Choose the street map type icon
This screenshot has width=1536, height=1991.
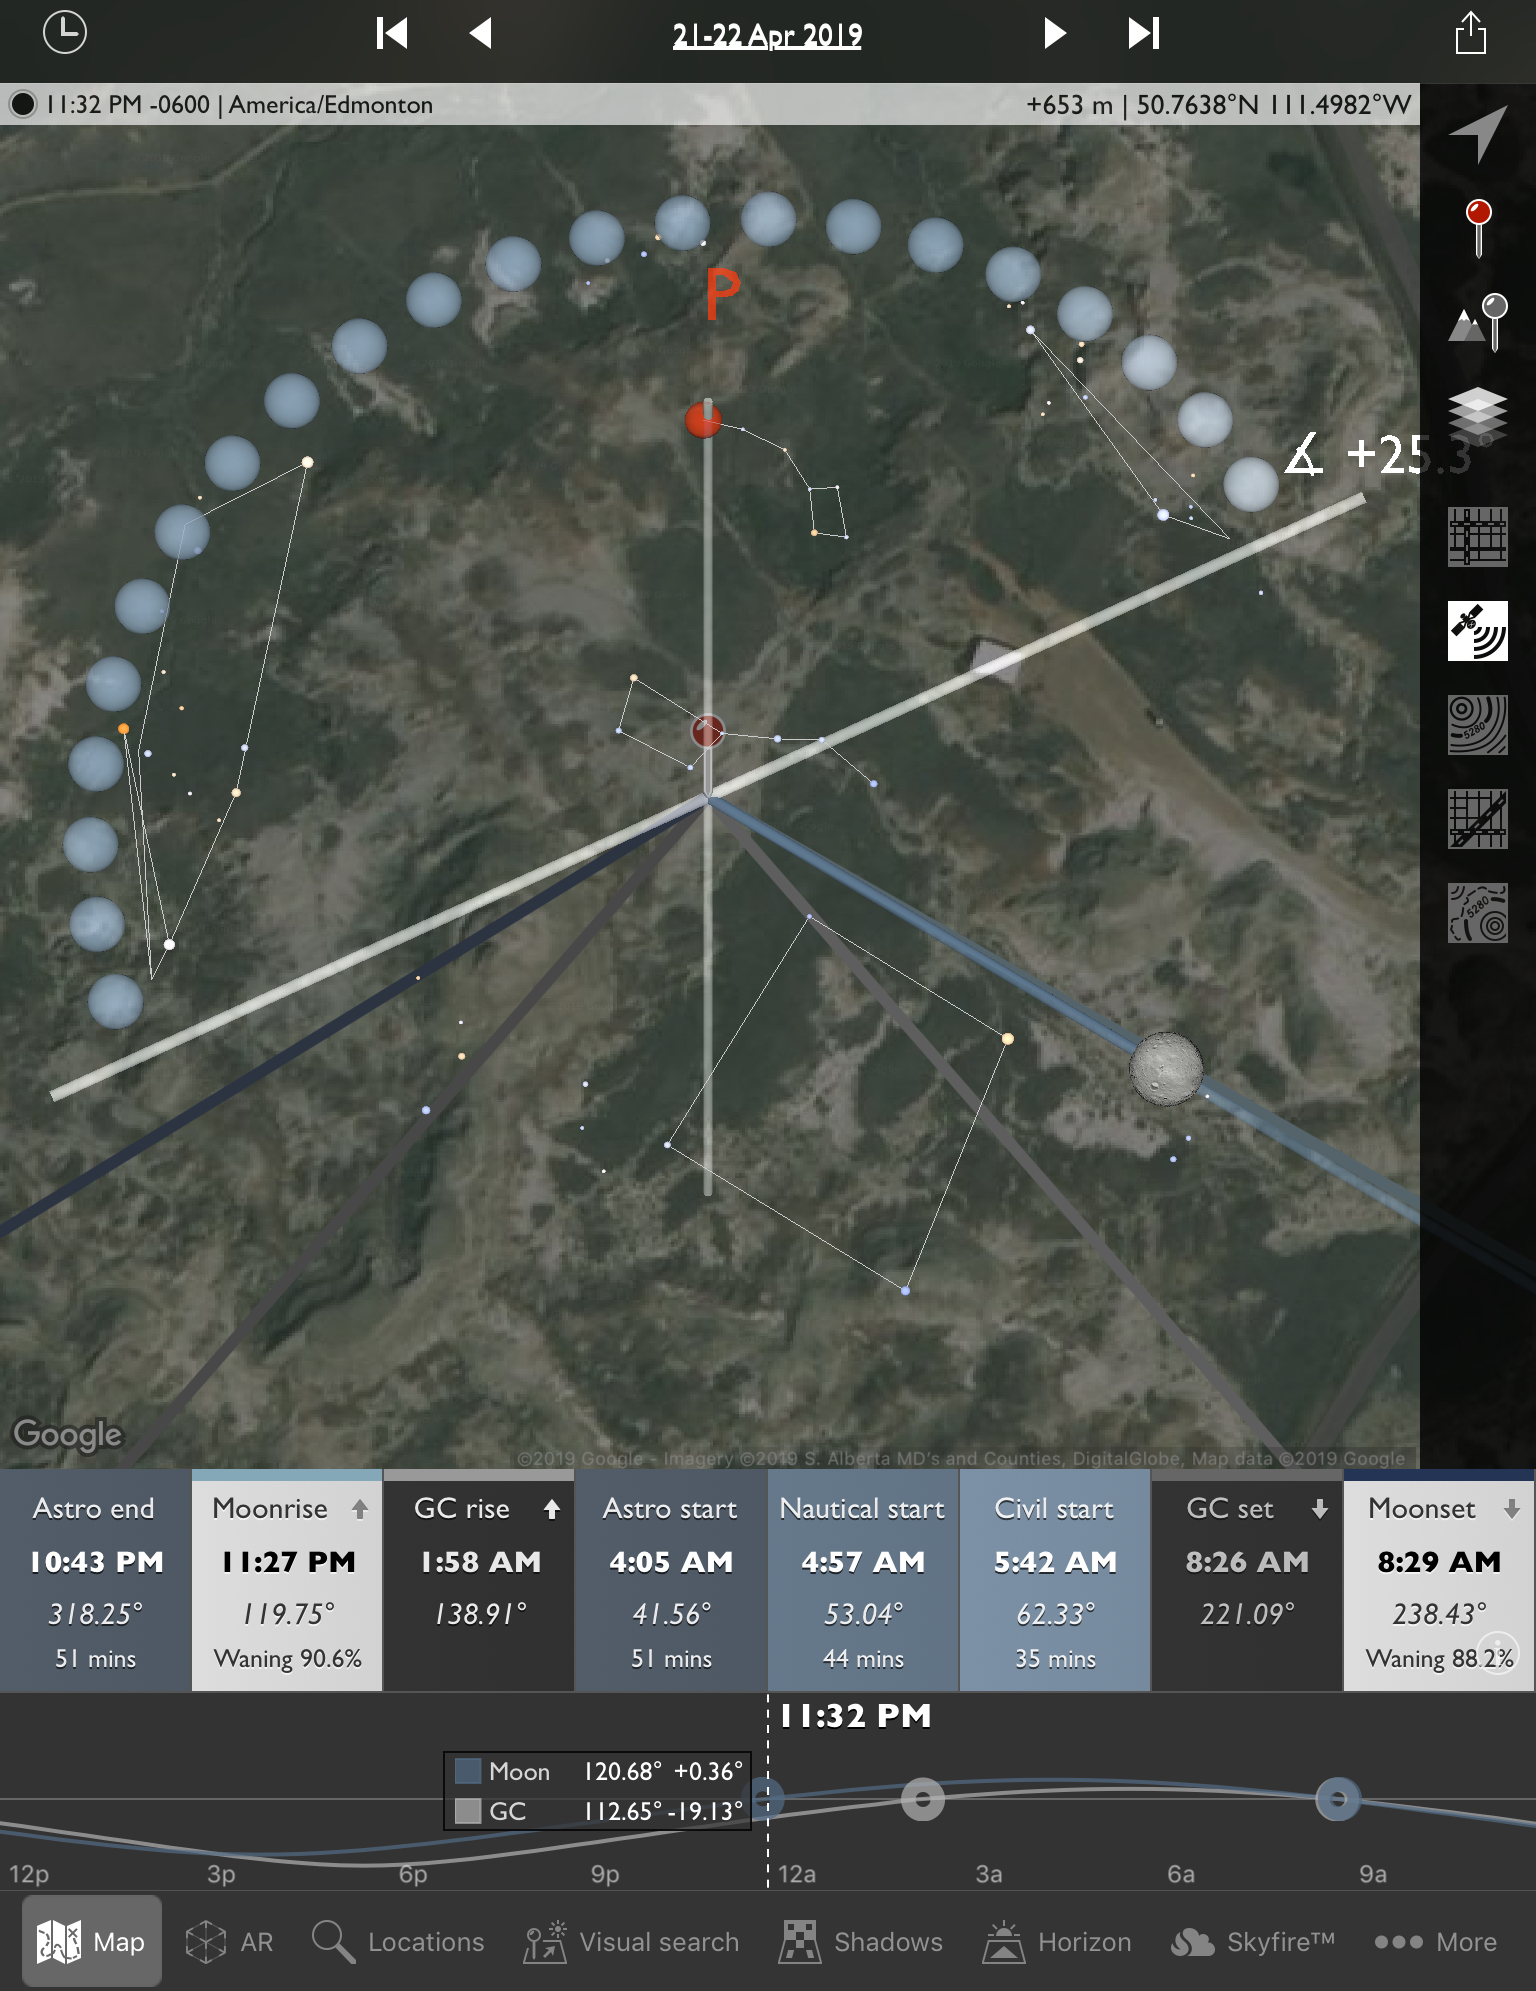pyautogui.click(x=1478, y=537)
